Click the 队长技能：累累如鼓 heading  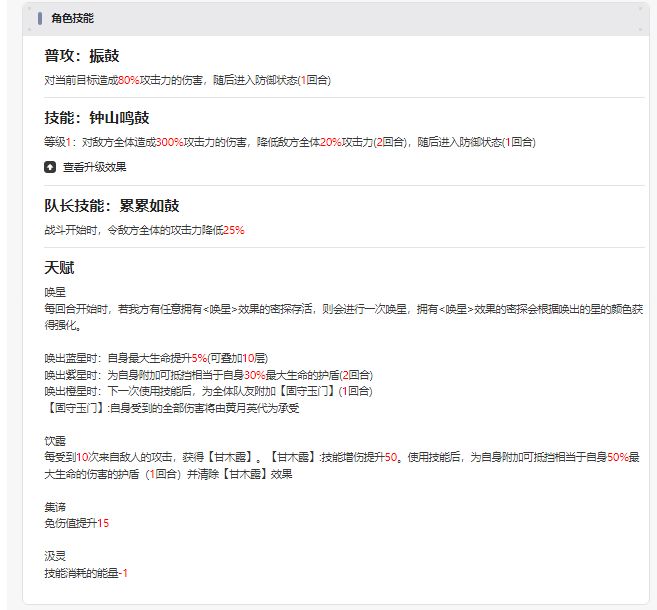pyautogui.click(x=112, y=206)
